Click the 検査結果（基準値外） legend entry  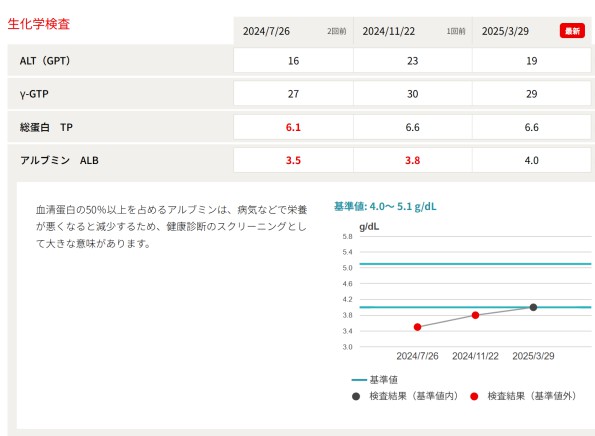click(523, 396)
